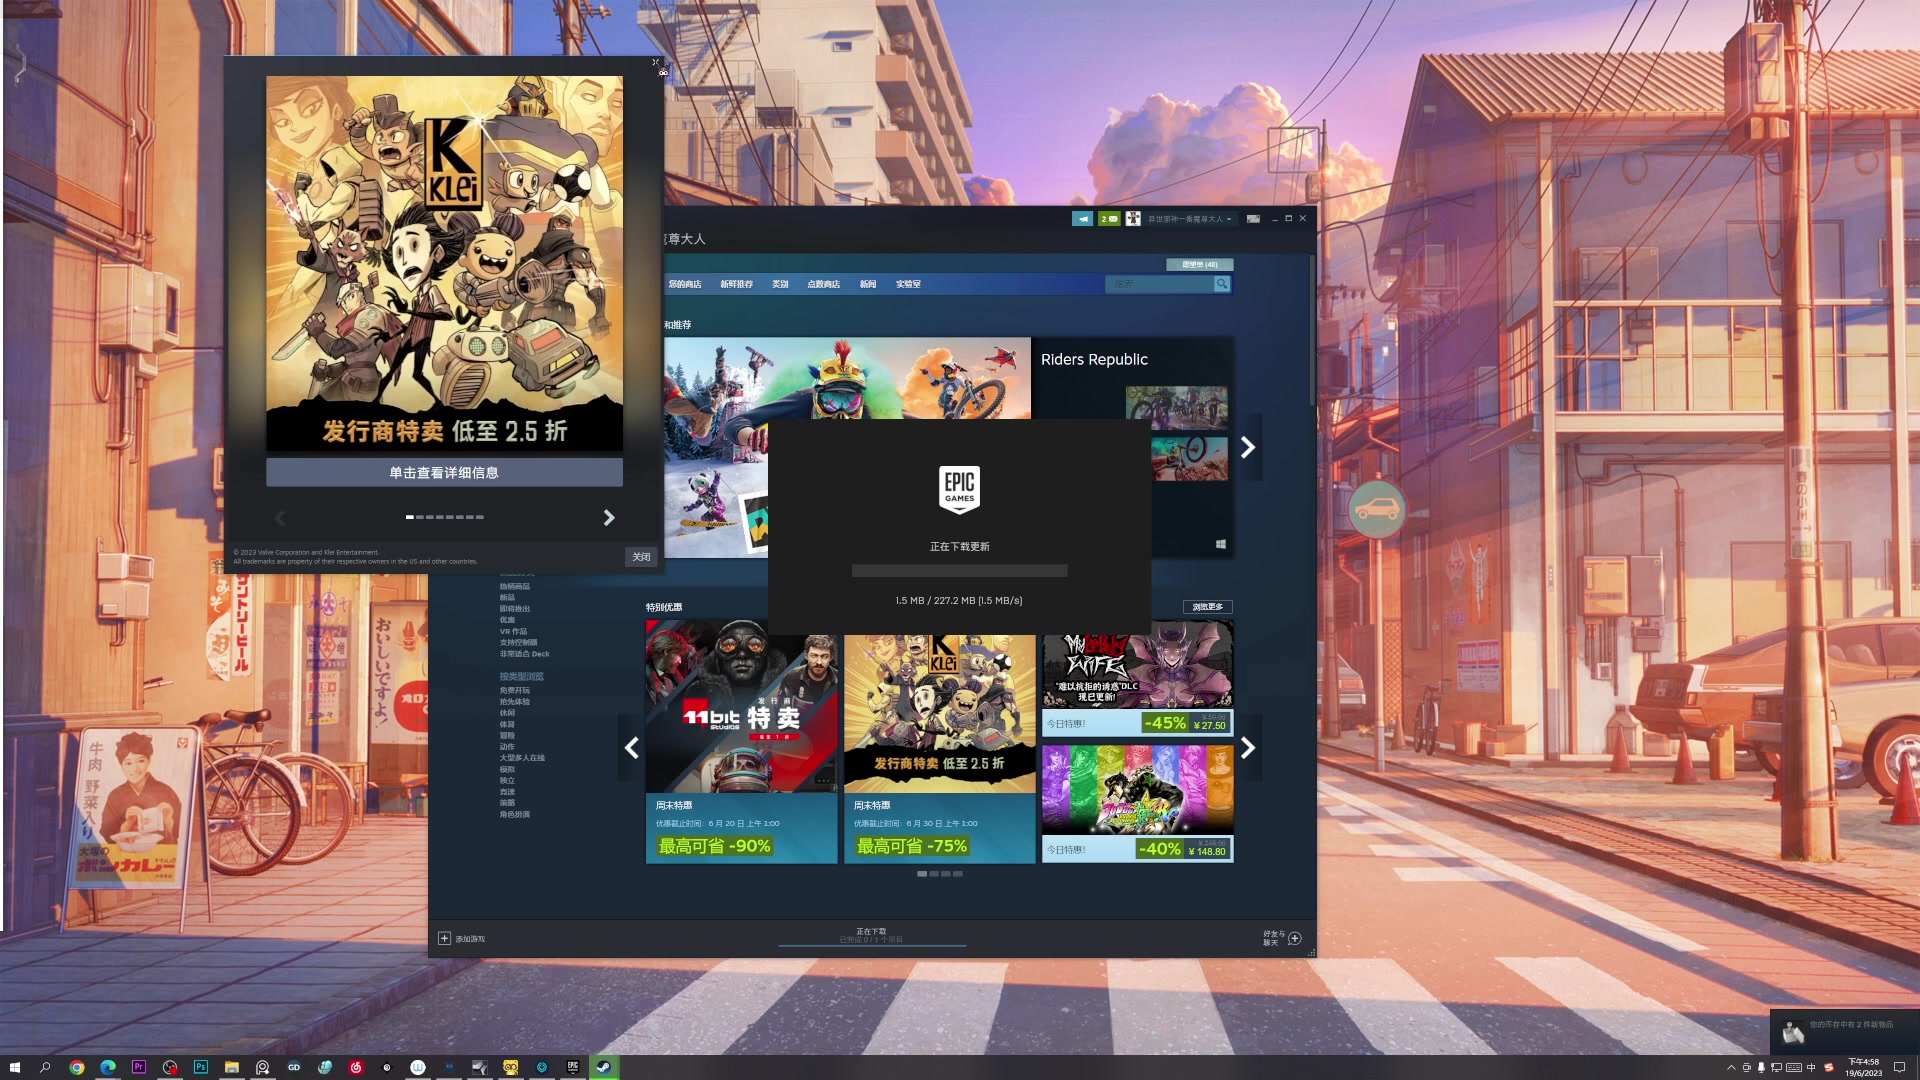The image size is (1920, 1080).
Task: Open Google Chrome from the taskbar
Action: click(x=76, y=1067)
